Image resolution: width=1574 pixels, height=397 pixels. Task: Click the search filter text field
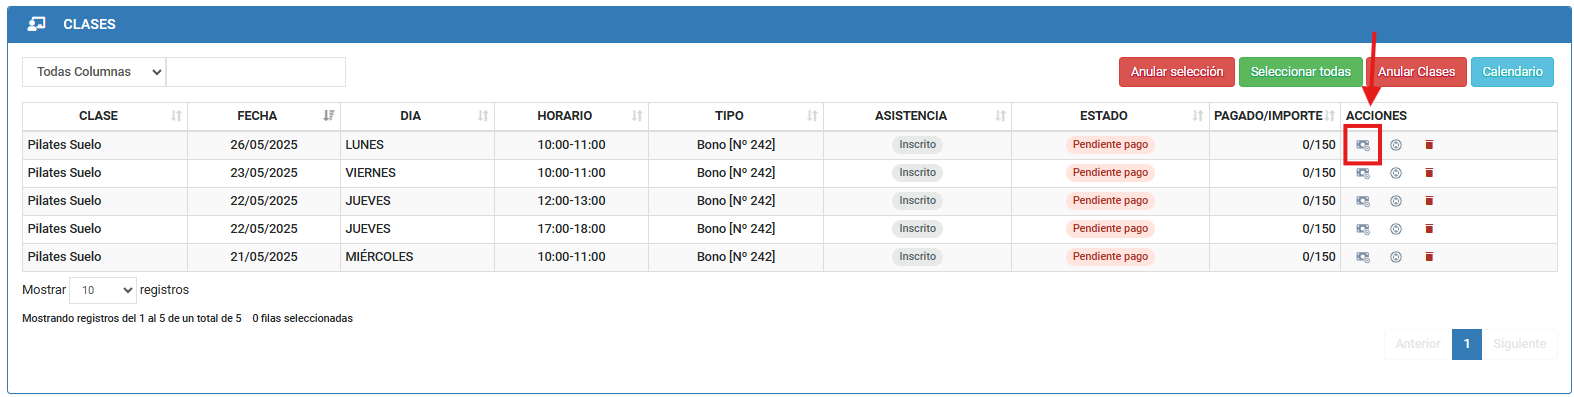256,72
